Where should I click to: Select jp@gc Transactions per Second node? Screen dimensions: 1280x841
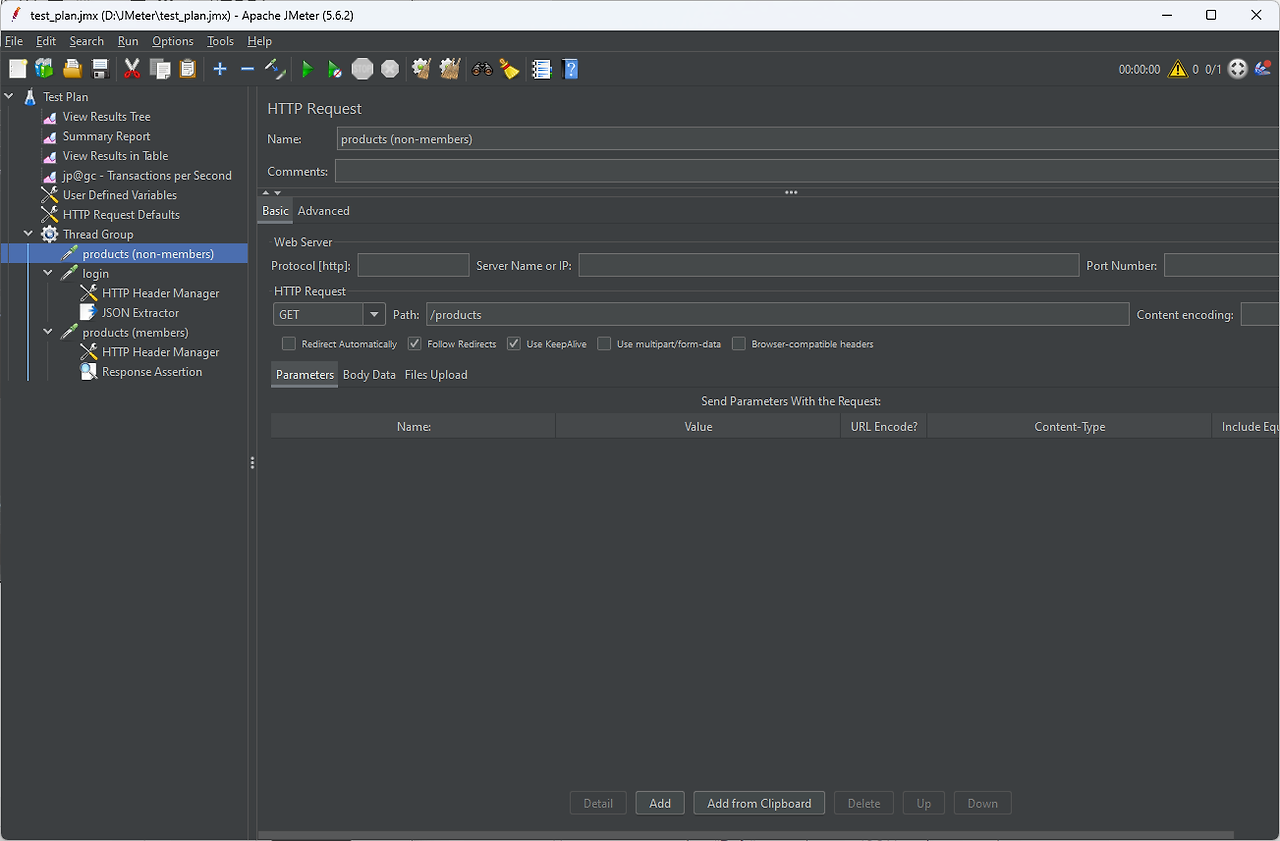tap(147, 175)
